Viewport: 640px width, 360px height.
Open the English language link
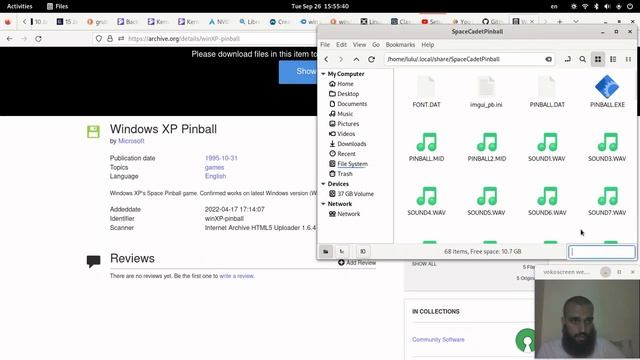pyautogui.click(x=216, y=176)
